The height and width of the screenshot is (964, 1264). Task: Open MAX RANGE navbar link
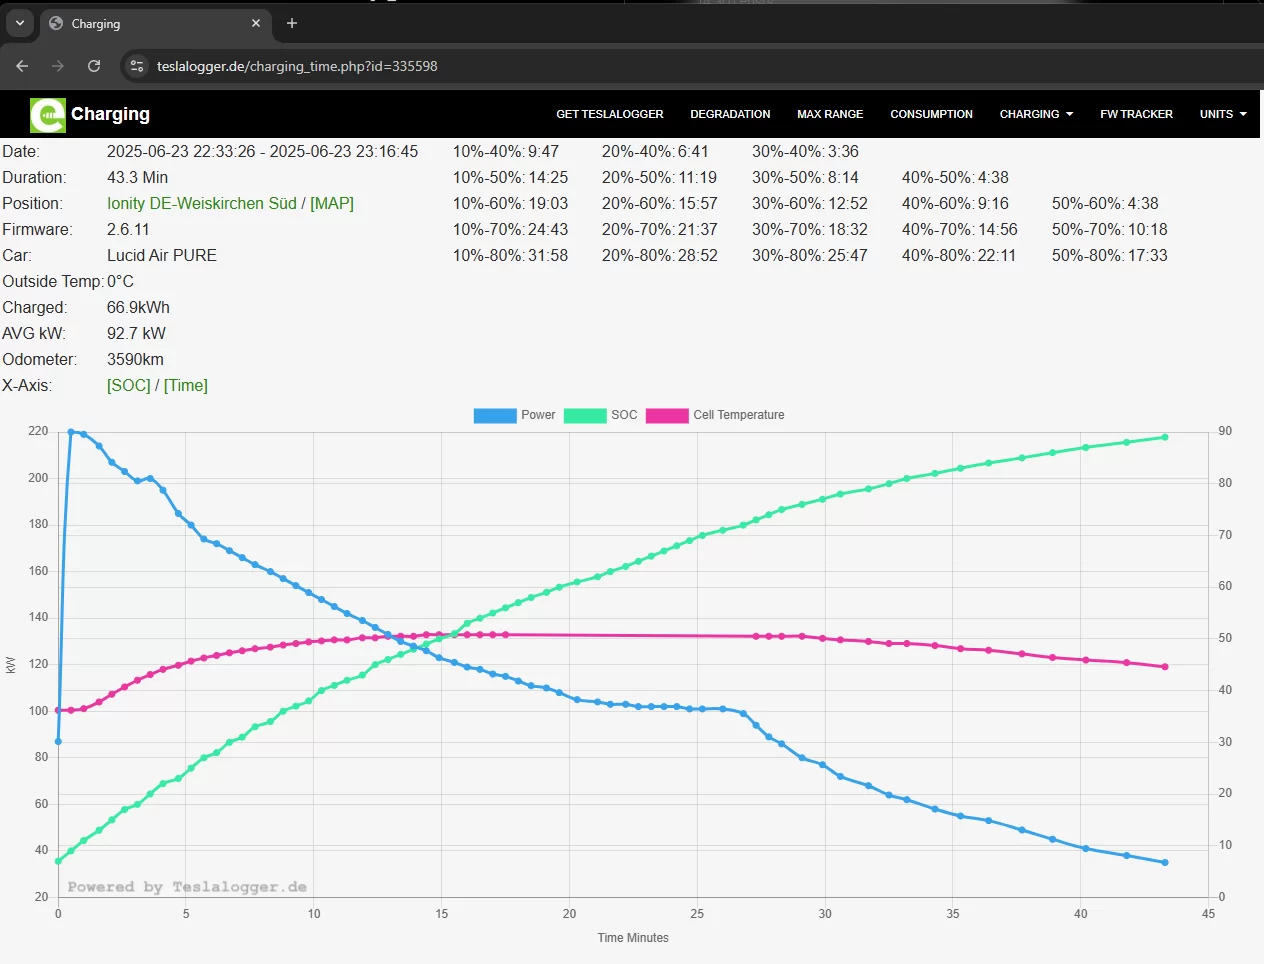[830, 114]
